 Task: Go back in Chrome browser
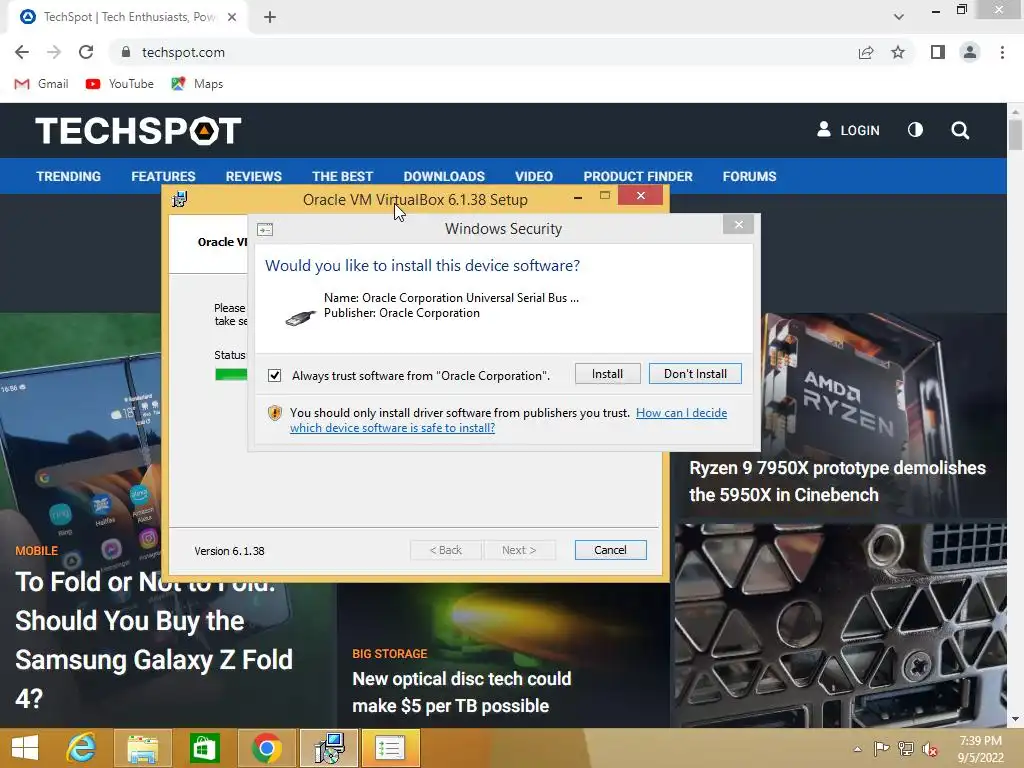coord(22,52)
